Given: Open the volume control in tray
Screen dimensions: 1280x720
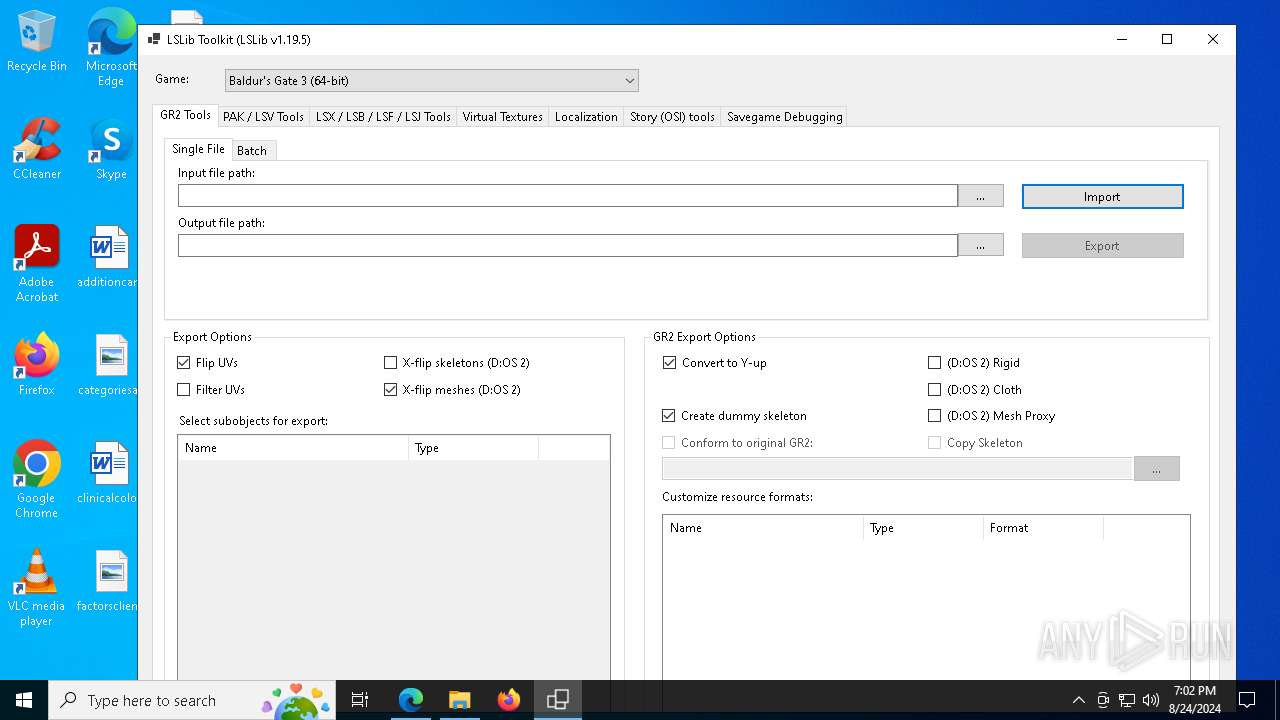Looking at the screenshot, I should [1151, 700].
